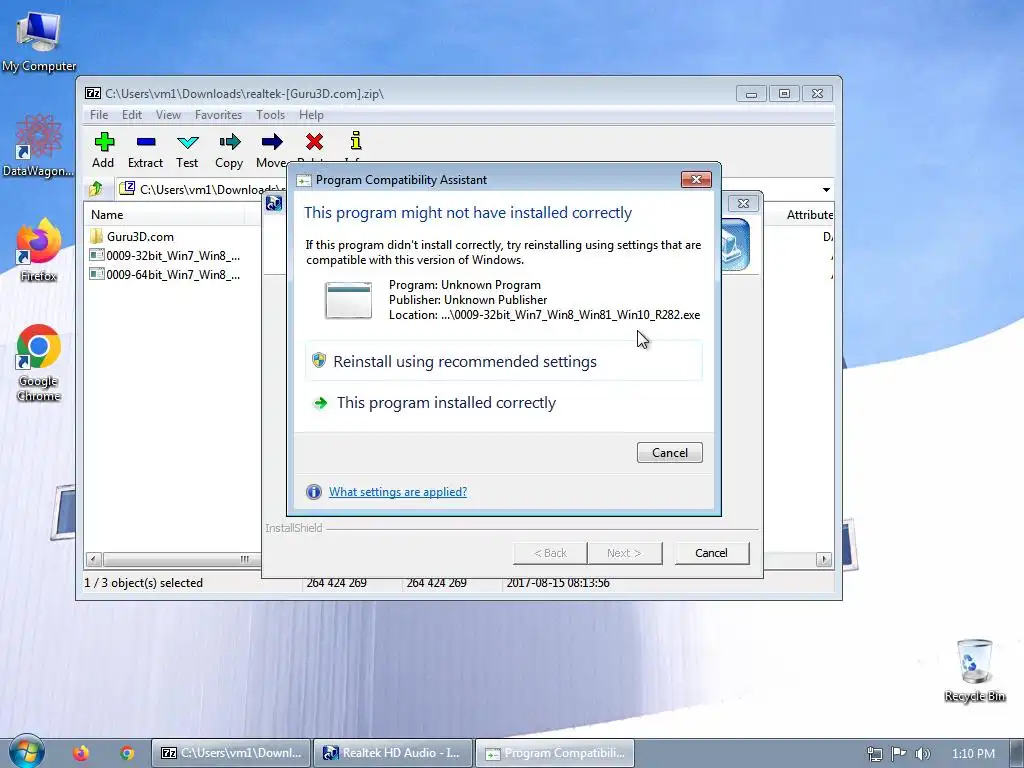Maximize the 7-Zip window
The image size is (1024, 768).
(x=784, y=94)
